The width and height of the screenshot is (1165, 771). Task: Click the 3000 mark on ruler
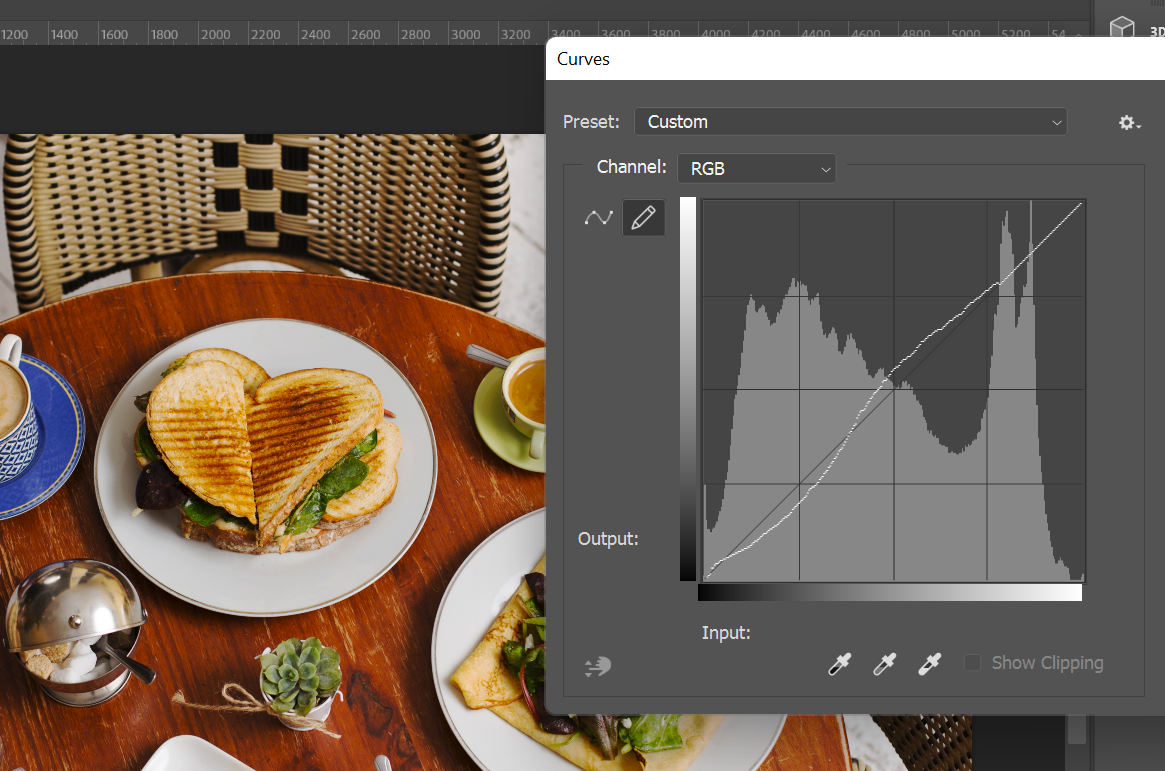click(465, 34)
